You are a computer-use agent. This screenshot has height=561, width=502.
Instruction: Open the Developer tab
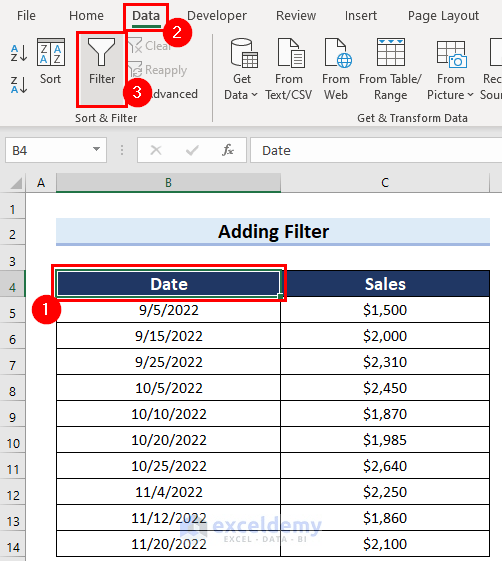pos(217,16)
